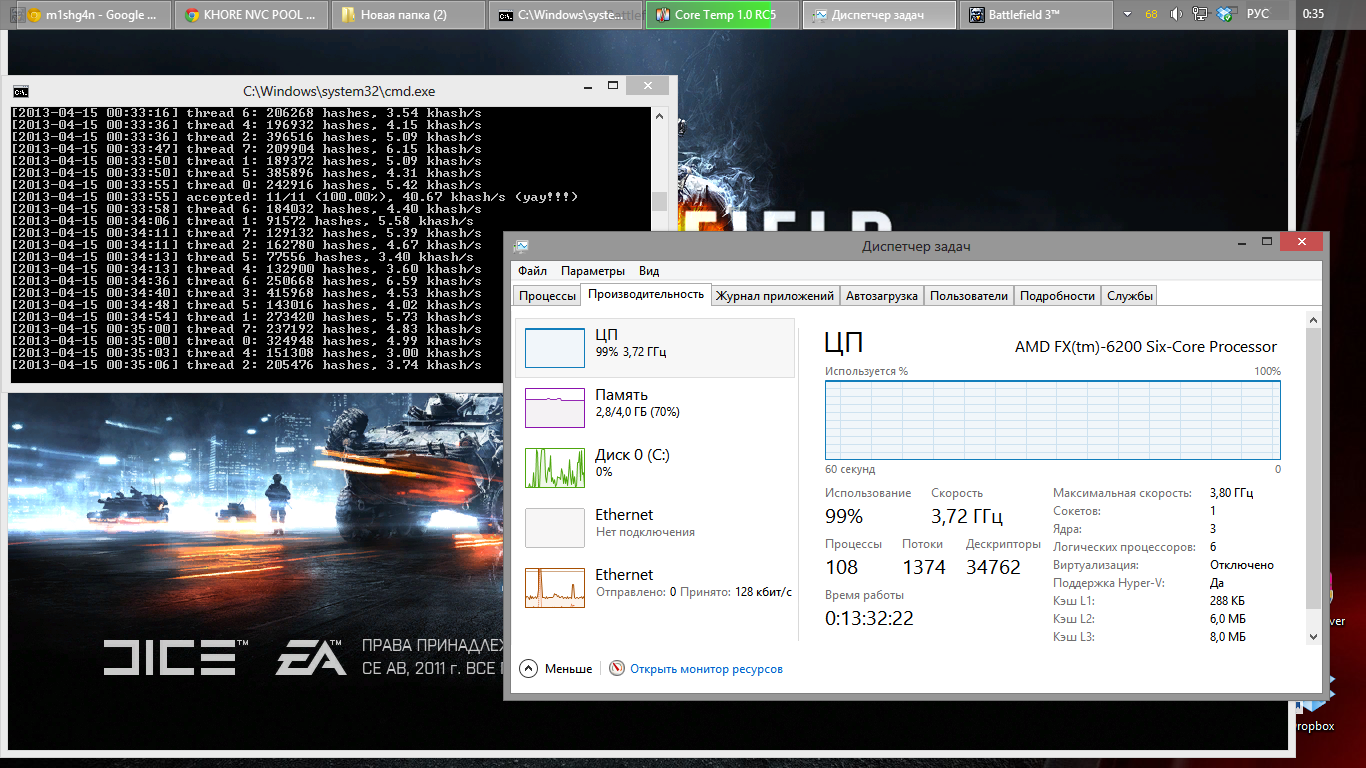1366x768 pixels.
Task: Switch to the Процессы tab
Action: point(547,296)
